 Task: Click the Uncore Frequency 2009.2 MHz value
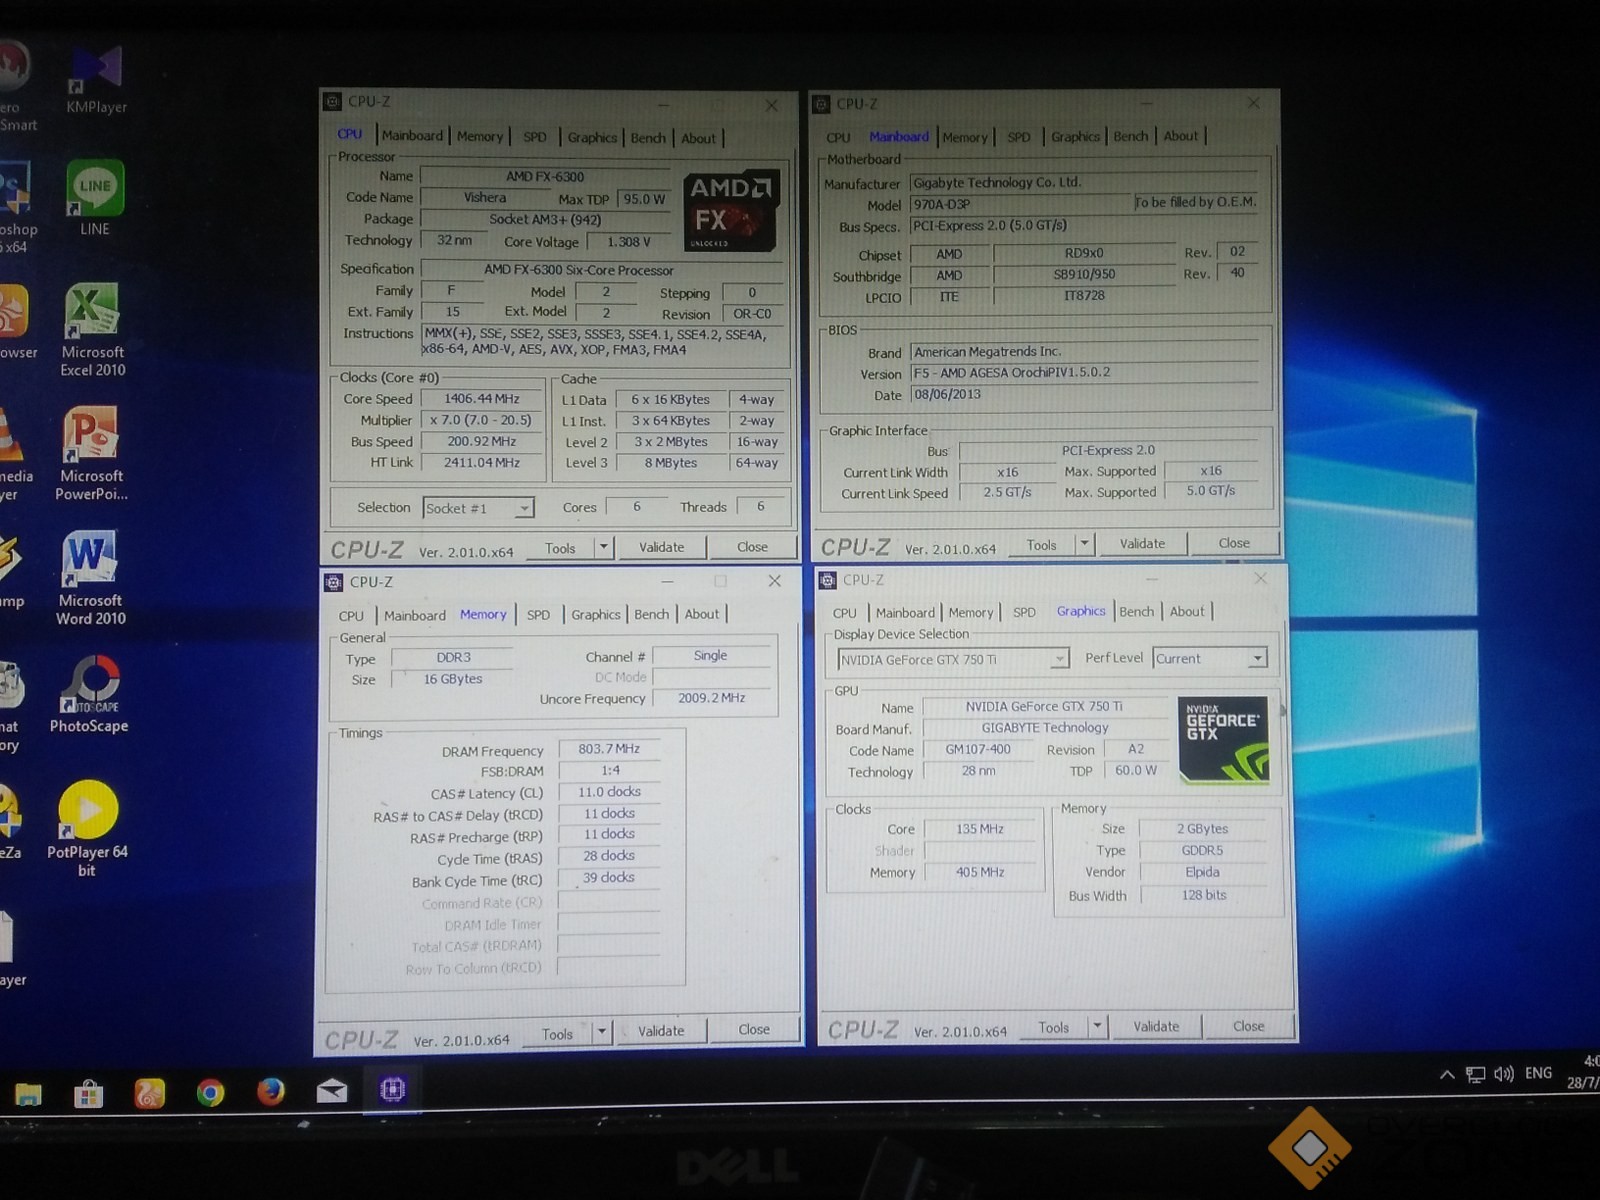tap(711, 698)
